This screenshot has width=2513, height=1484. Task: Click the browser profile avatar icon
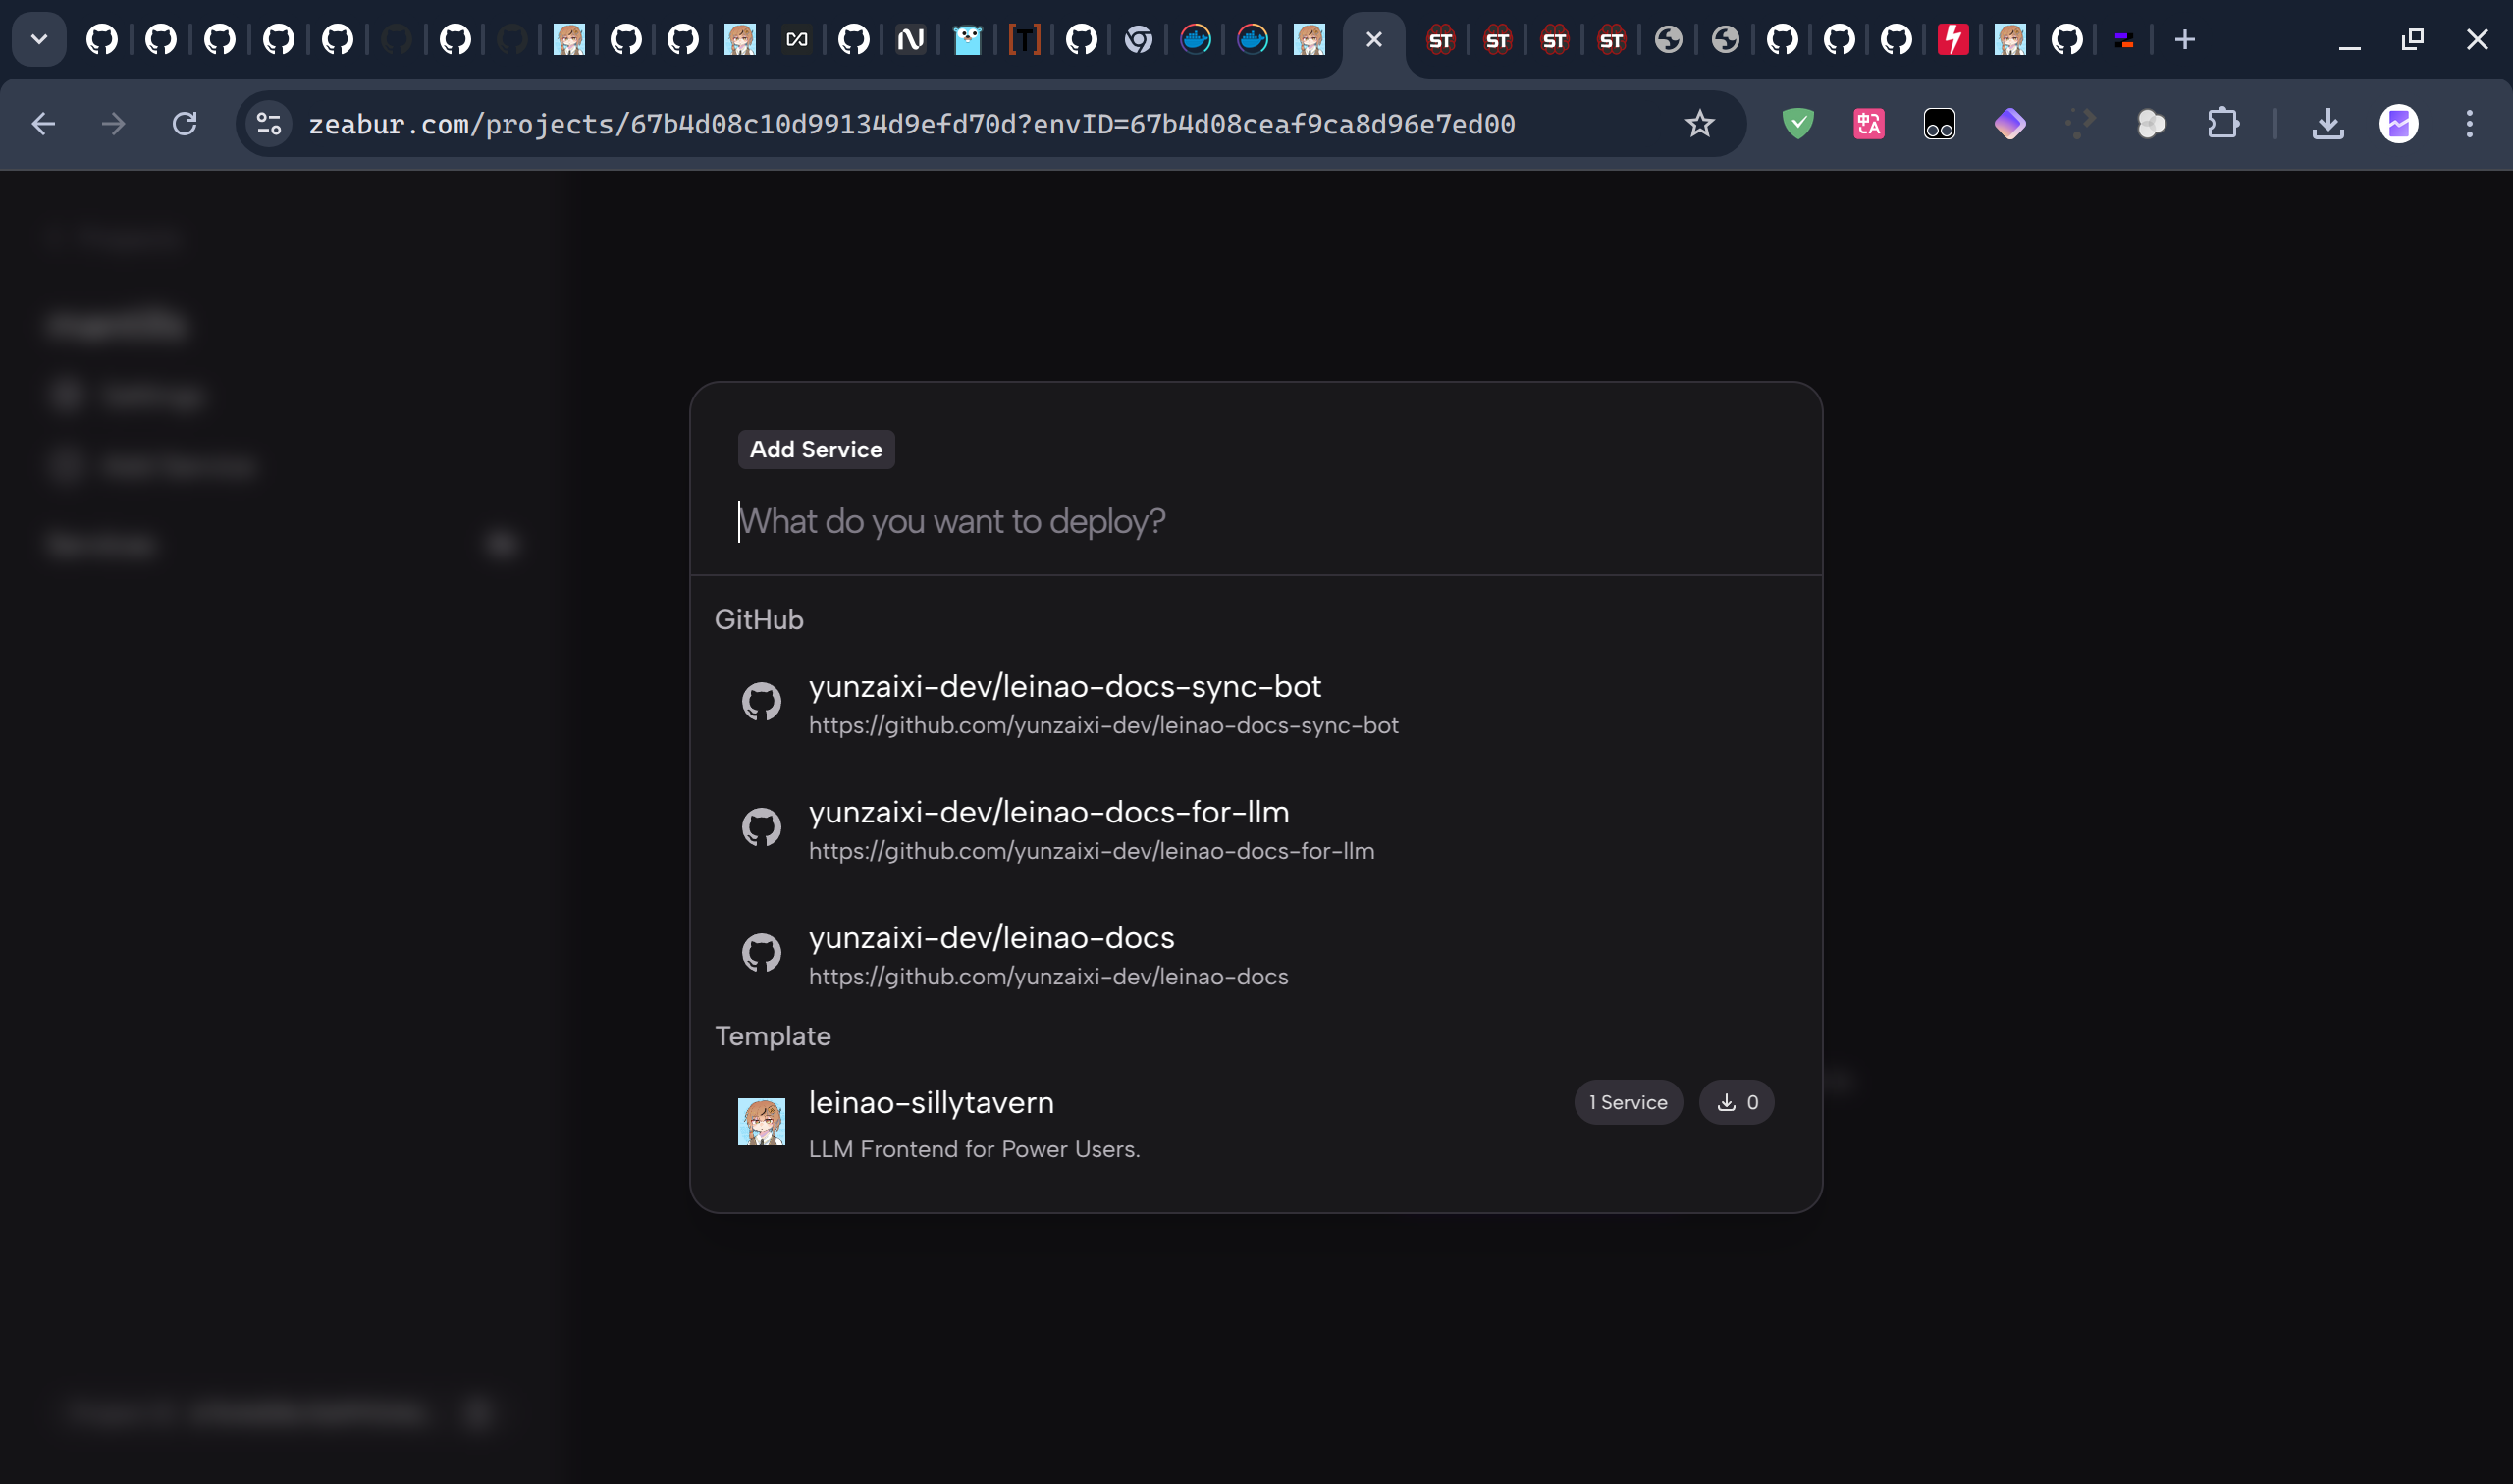[x=2400, y=124]
